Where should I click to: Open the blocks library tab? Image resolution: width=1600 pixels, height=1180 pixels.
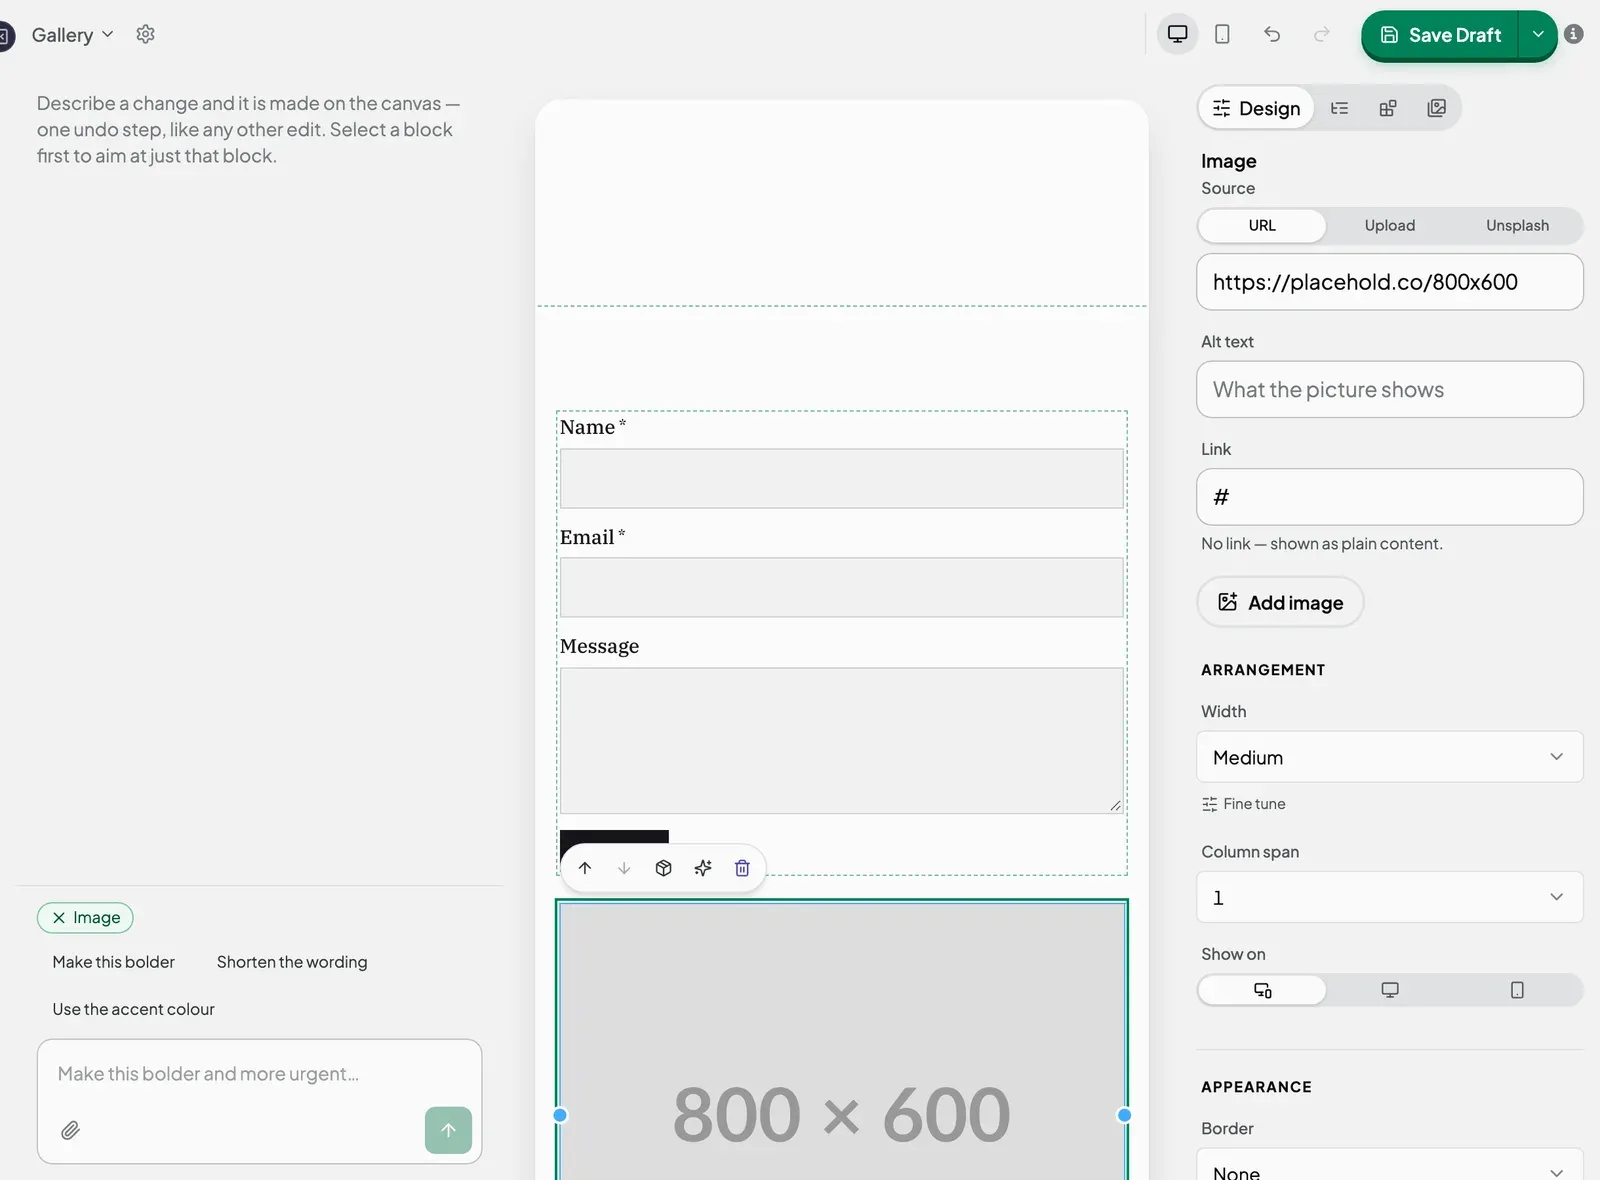click(1388, 108)
